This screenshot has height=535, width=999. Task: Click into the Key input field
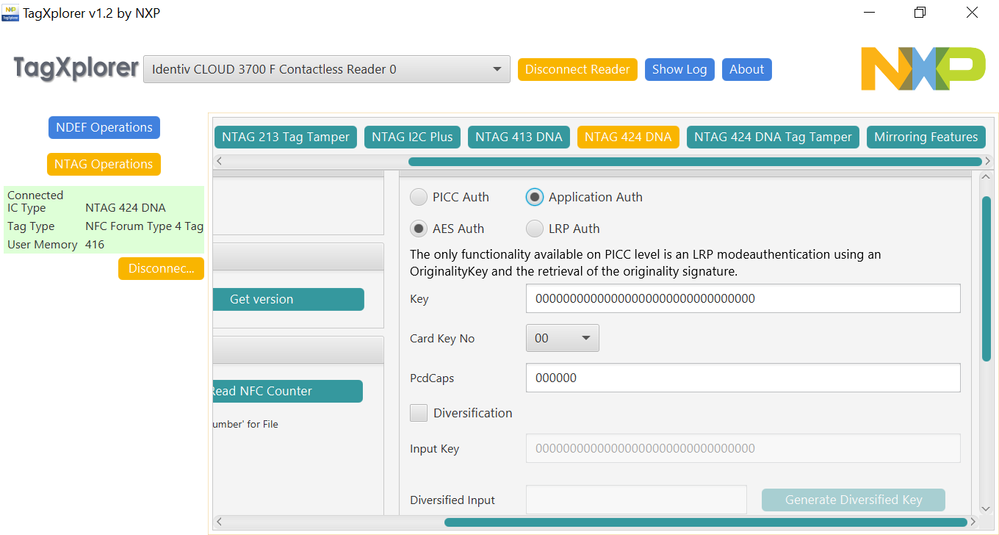tap(743, 299)
